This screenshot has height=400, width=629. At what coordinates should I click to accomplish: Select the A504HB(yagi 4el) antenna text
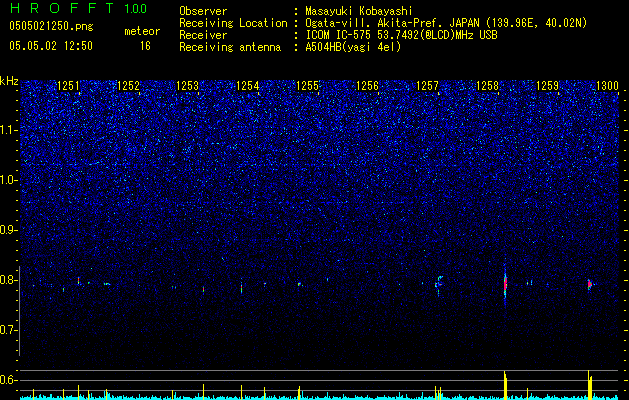(353, 47)
